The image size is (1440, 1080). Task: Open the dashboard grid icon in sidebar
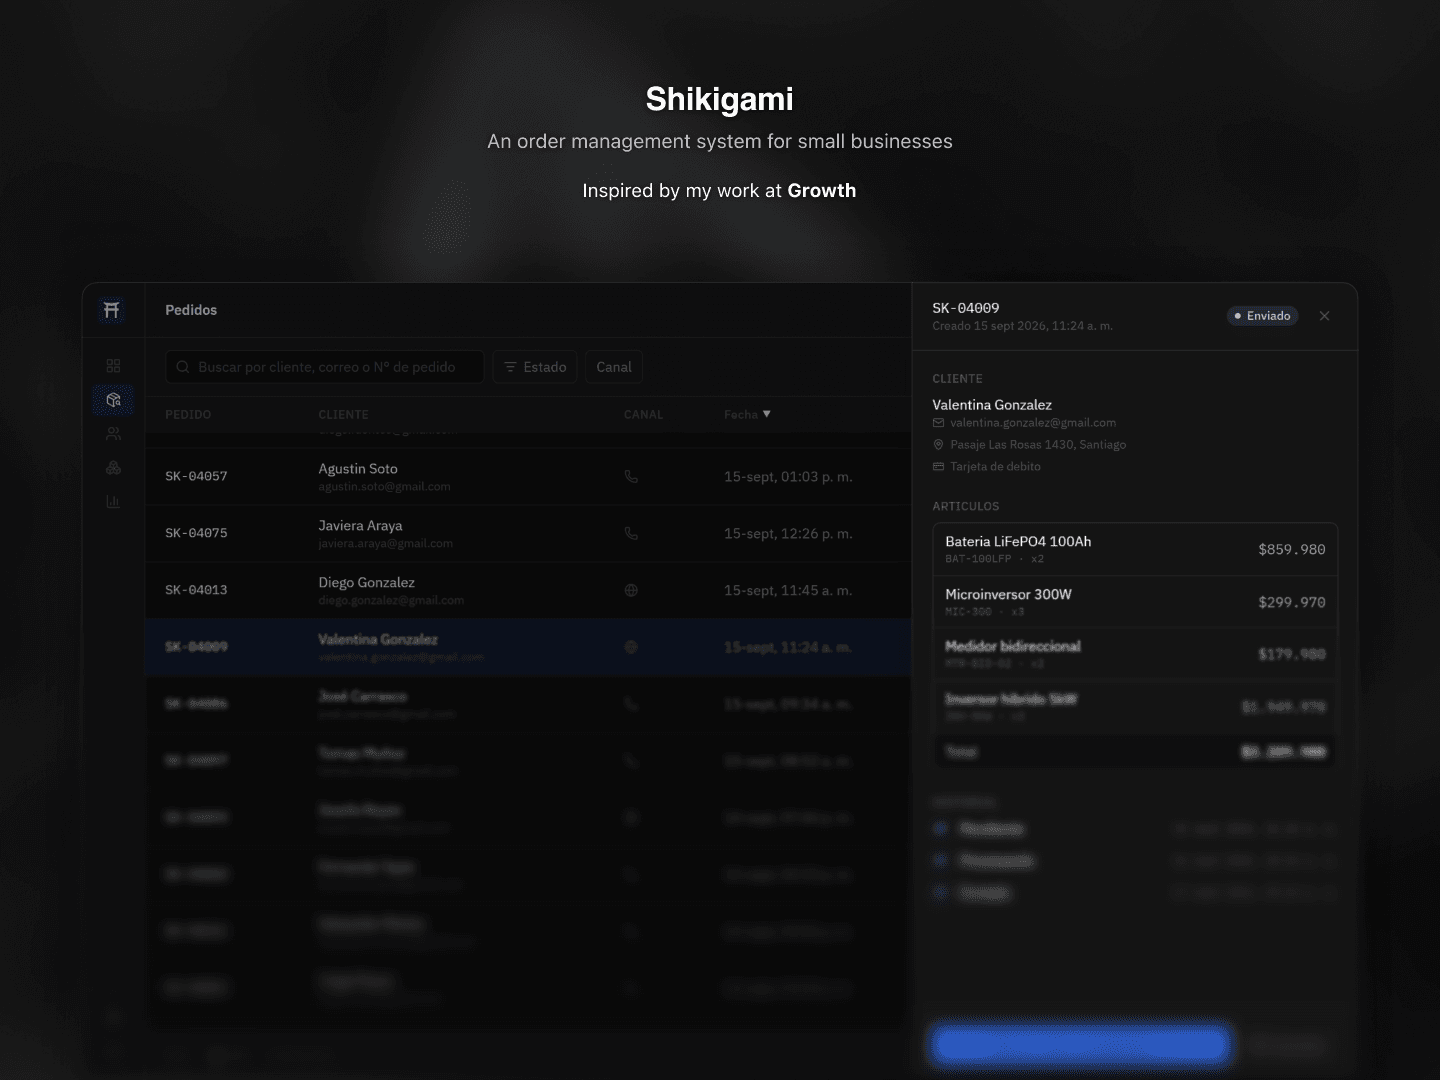(113, 366)
